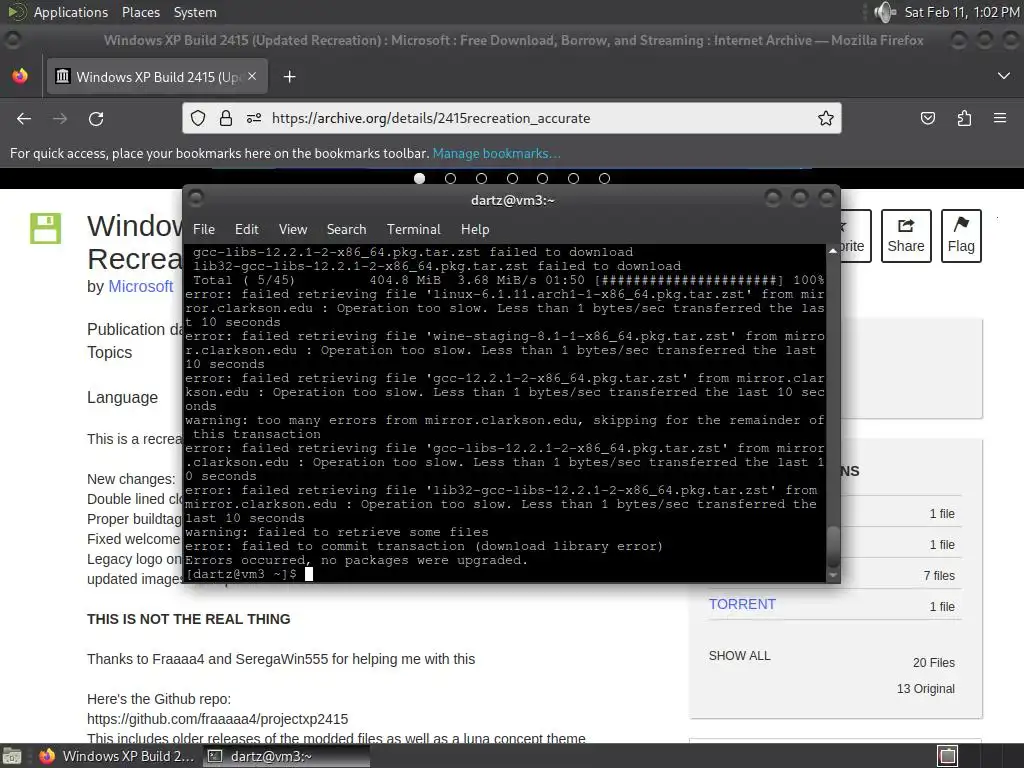The image size is (1024, 768).
Task: Open the clock showing Sat Feb 11
Action: pos(961,12)
